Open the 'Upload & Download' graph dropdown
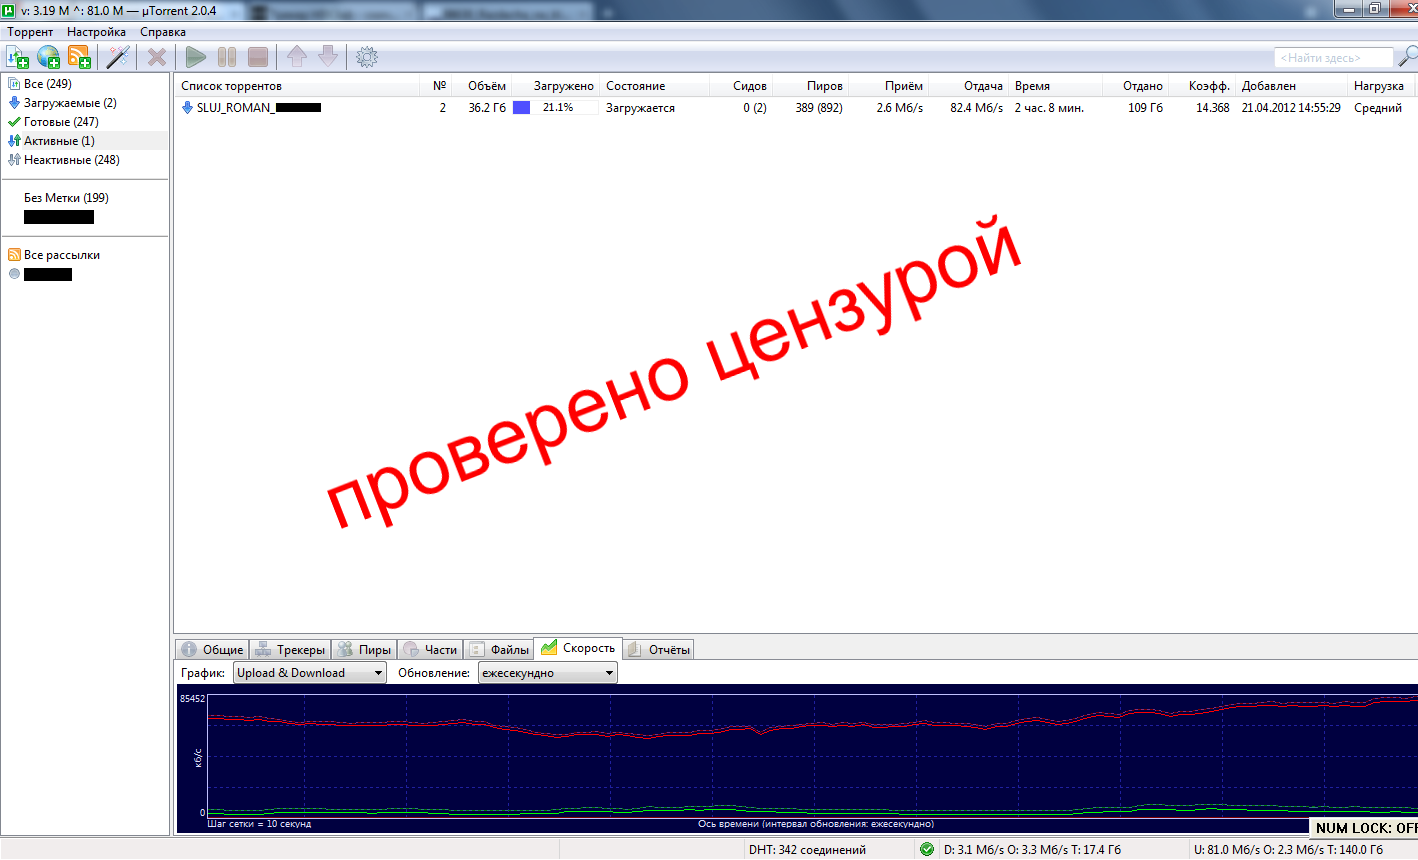Viewport: 1418px width, 860px height. [x=310, y=673]
